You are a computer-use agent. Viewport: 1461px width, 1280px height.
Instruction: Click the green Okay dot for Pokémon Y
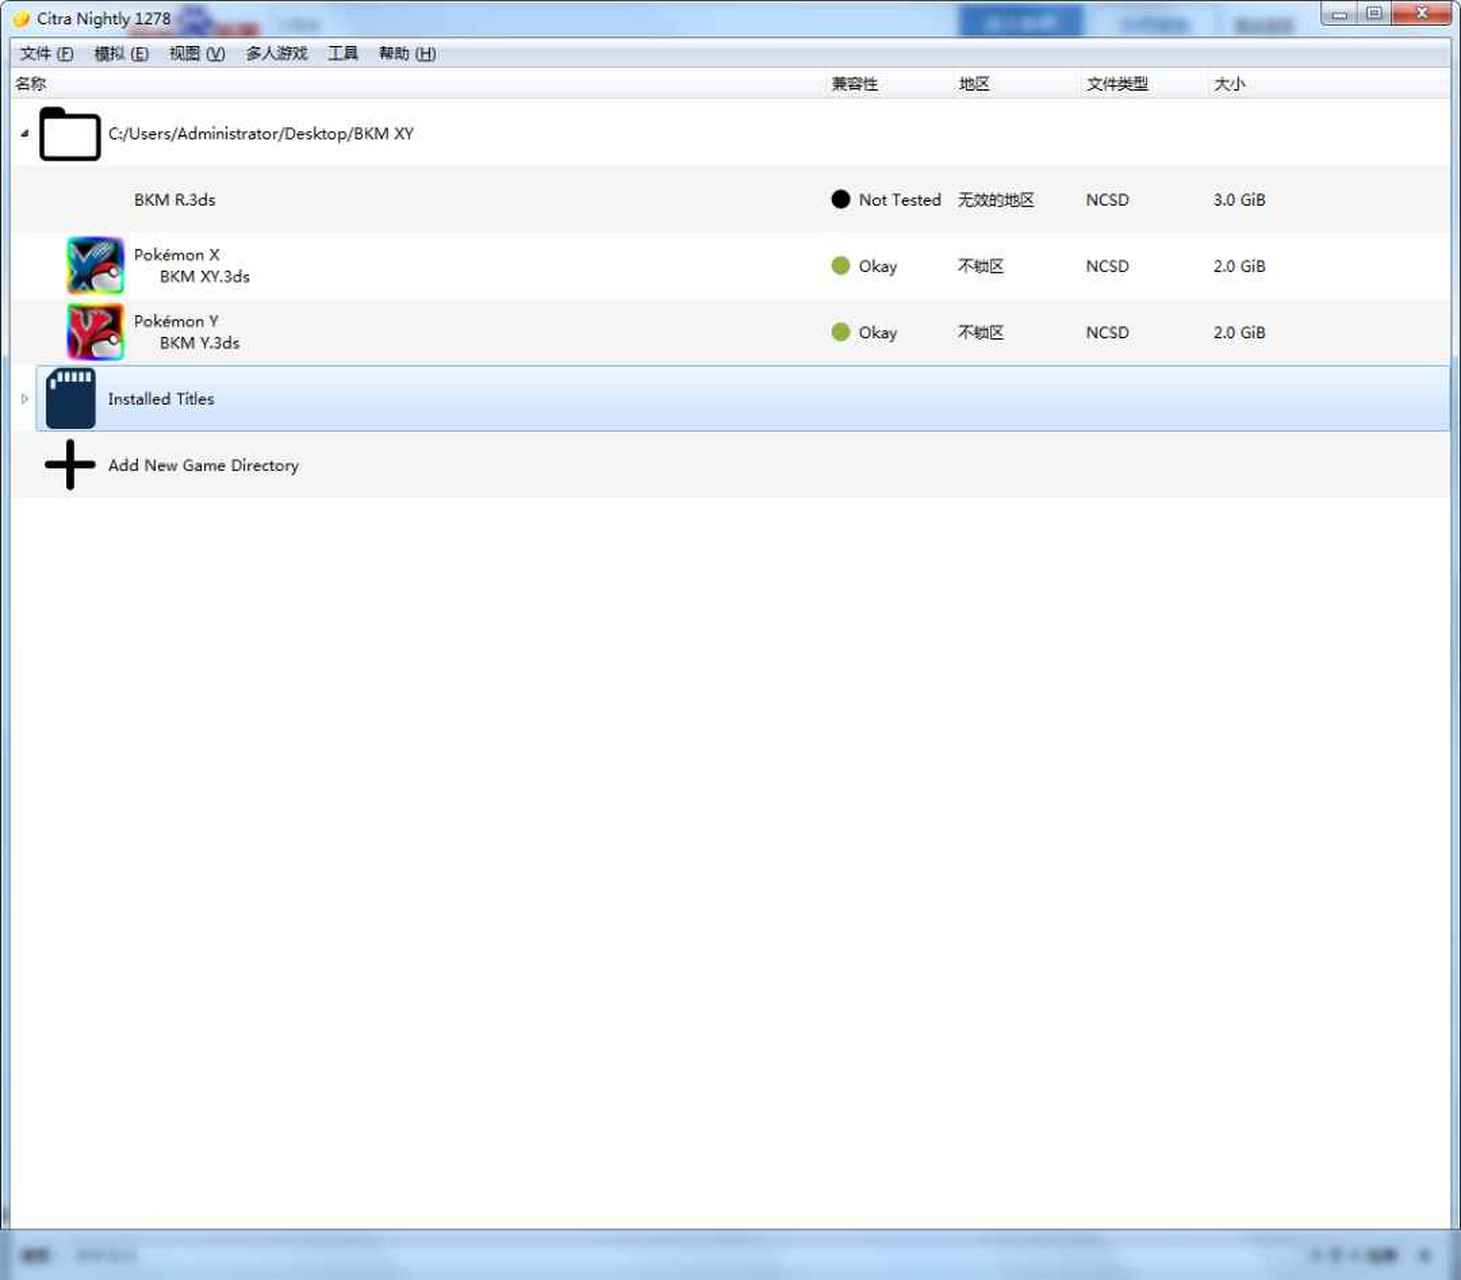coord(840,331)
